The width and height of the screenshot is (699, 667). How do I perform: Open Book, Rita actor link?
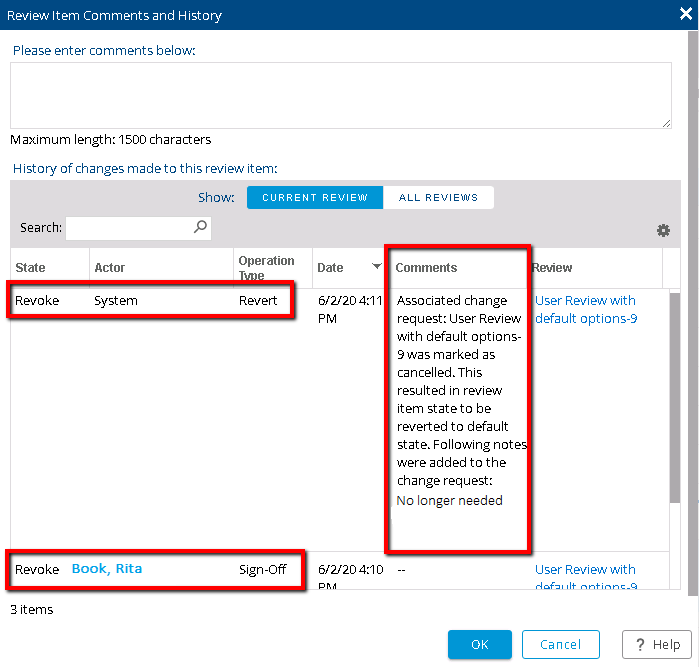coord(107,569)
